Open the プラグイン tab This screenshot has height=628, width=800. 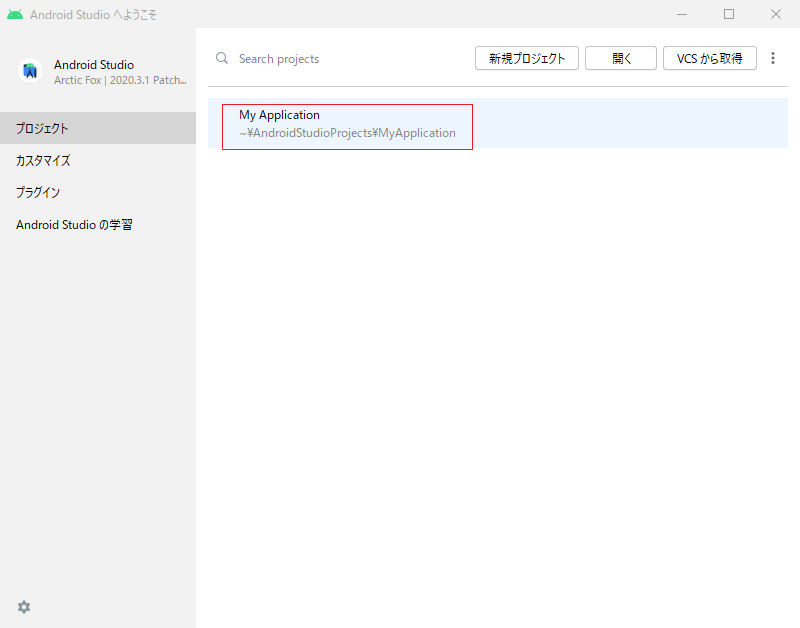point(98,192)
